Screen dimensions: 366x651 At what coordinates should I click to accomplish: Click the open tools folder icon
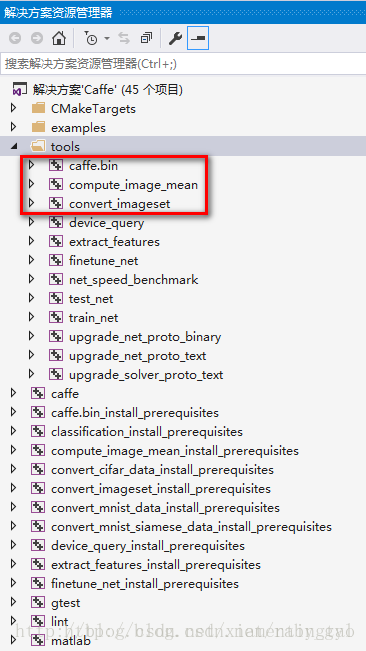[x=38, y=146]
